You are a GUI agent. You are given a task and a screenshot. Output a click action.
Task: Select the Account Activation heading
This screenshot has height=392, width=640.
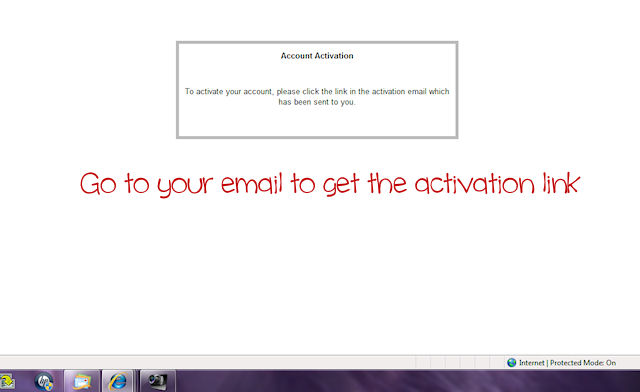point(317,56)
